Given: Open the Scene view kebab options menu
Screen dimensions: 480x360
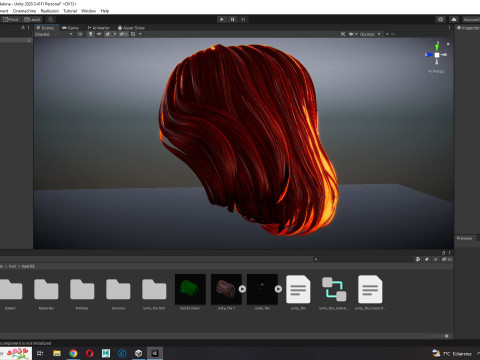Looking at the screenshot, I should pyautogui.click(x=449, y=28).
